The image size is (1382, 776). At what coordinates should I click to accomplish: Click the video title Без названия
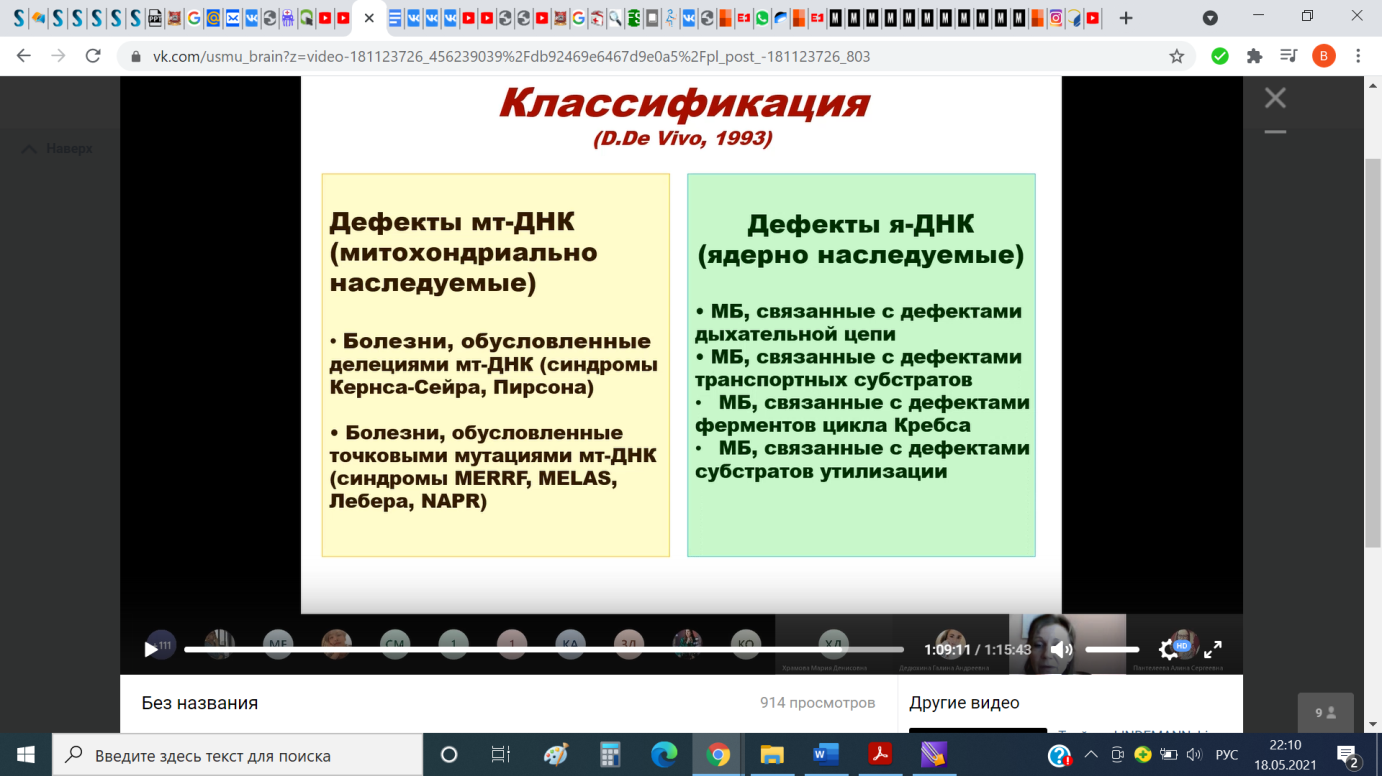tap(200, 703)
